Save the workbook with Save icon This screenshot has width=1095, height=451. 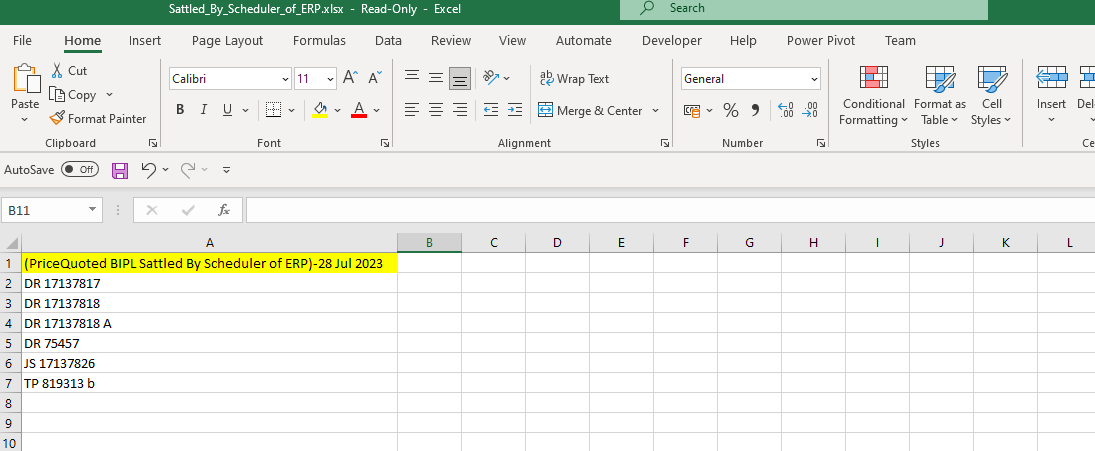coord(120,170)
